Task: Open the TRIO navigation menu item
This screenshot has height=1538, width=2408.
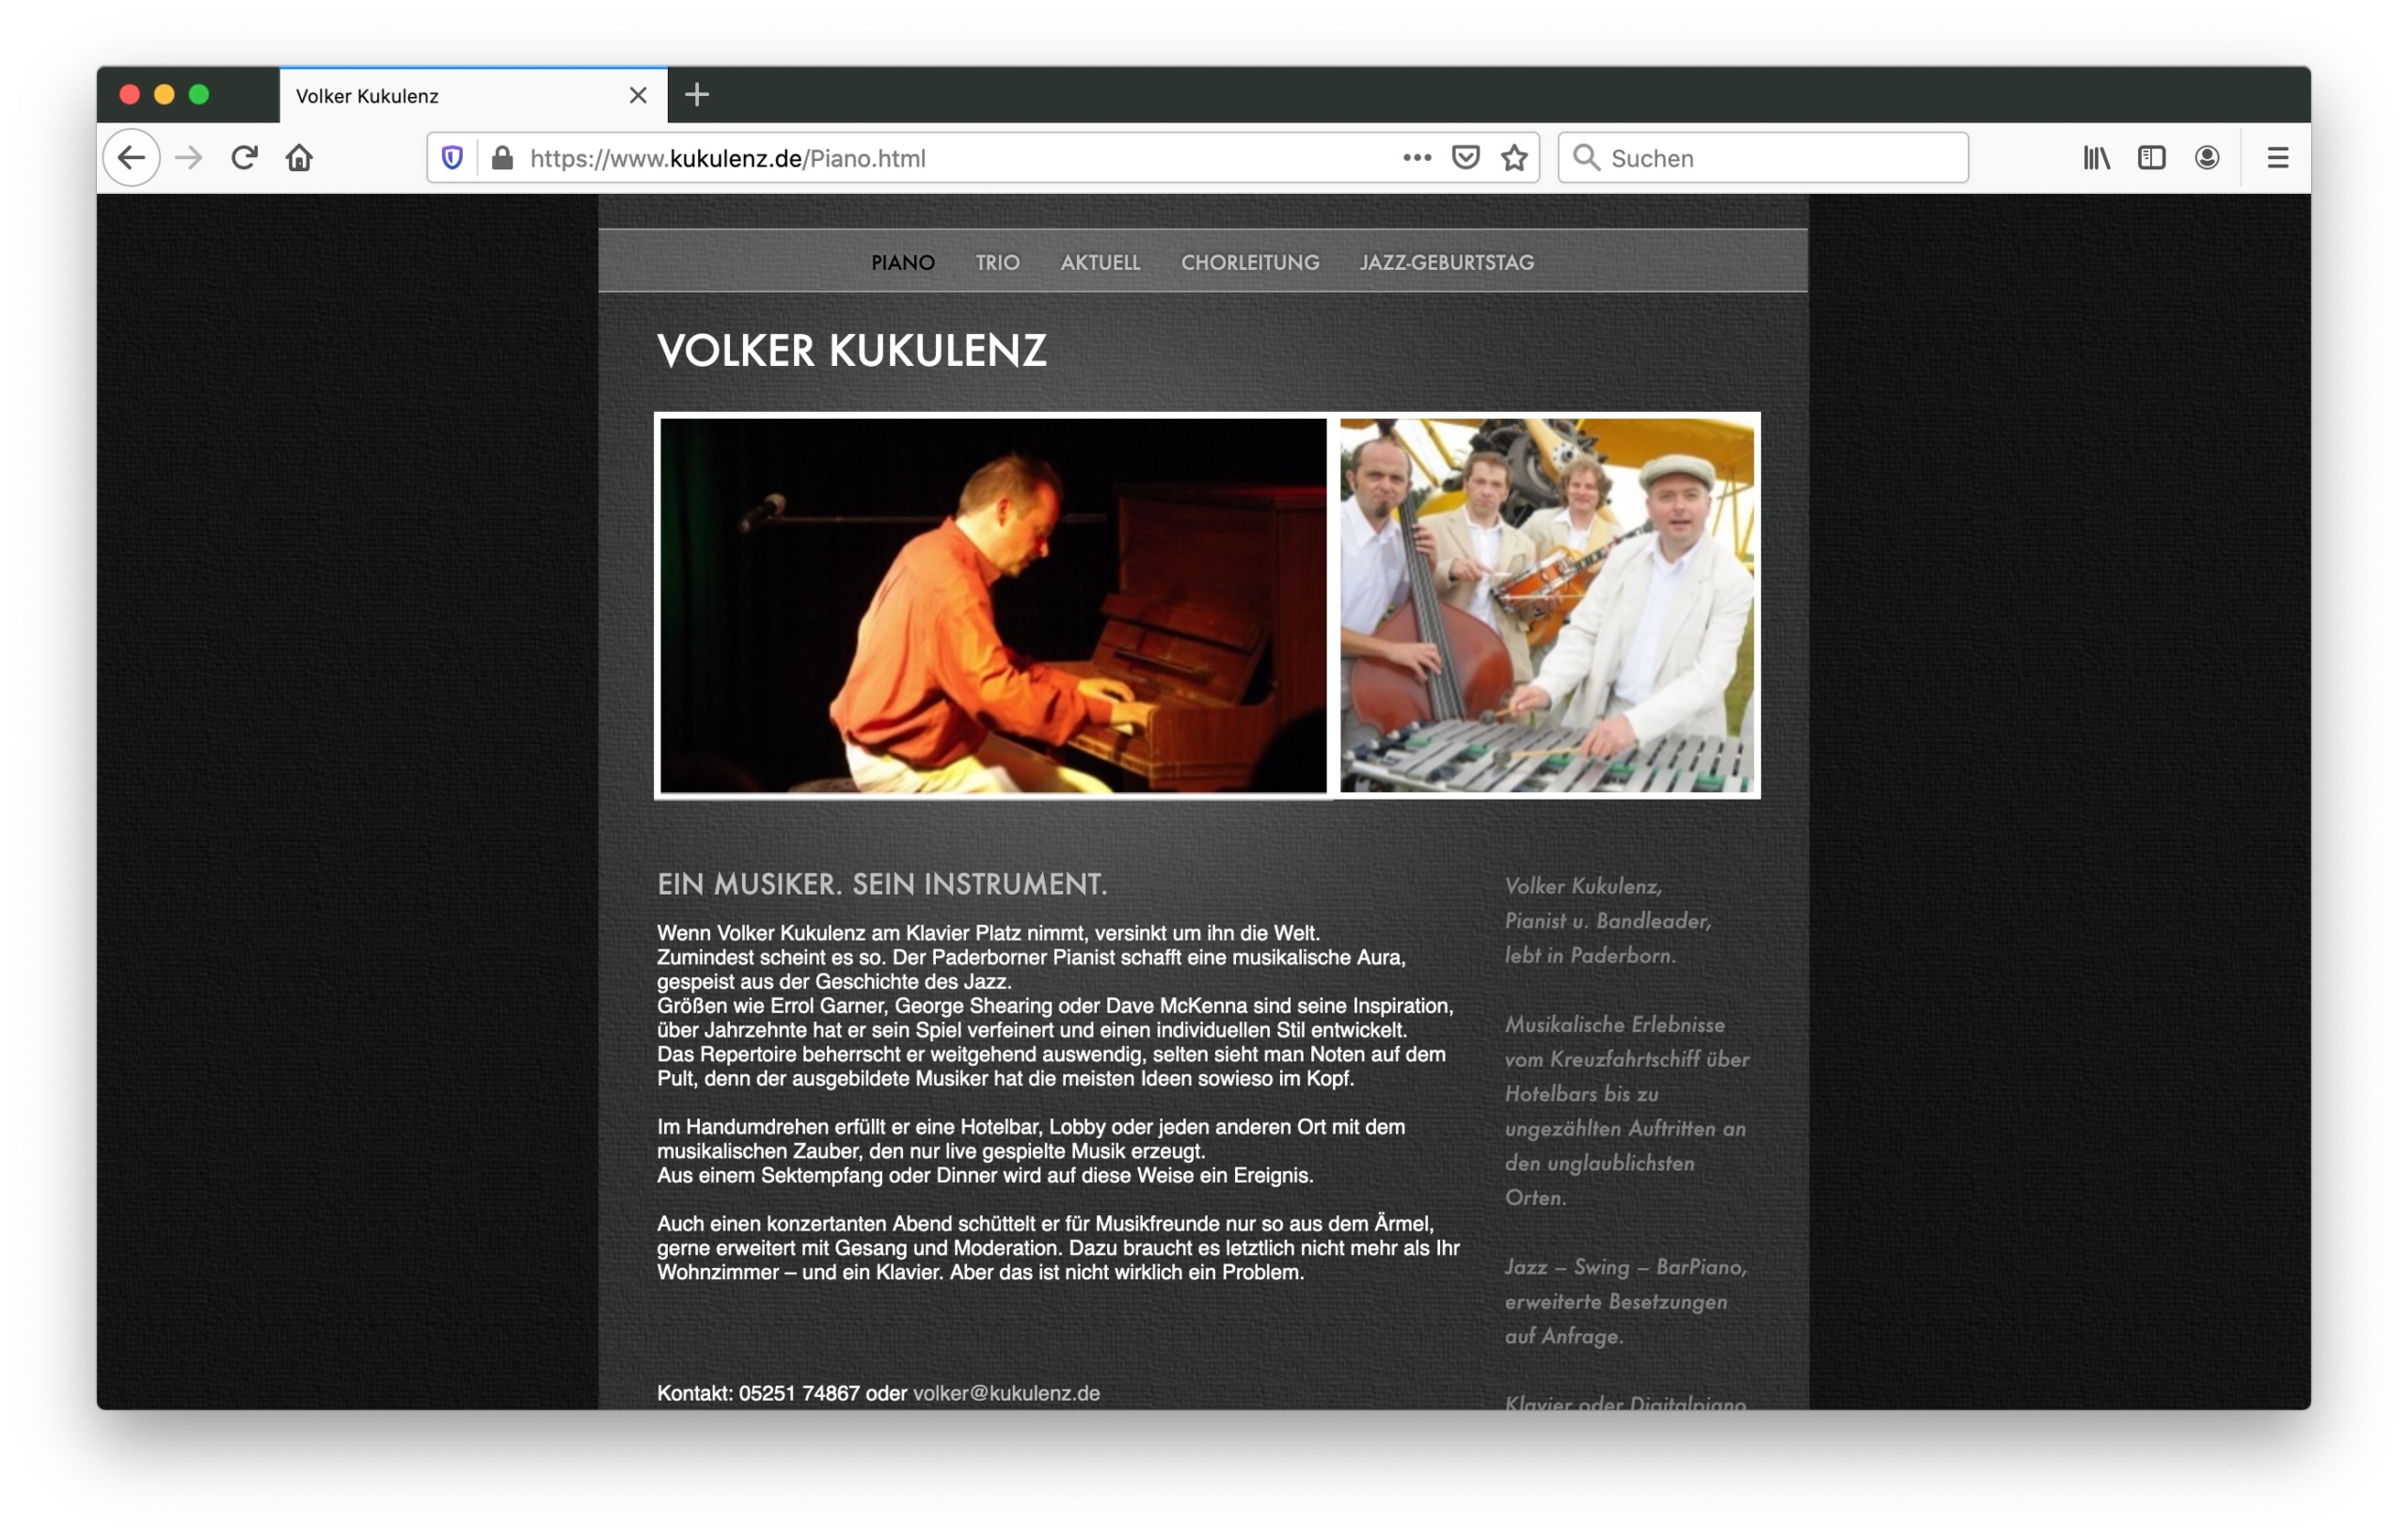Action: [997, 263]
